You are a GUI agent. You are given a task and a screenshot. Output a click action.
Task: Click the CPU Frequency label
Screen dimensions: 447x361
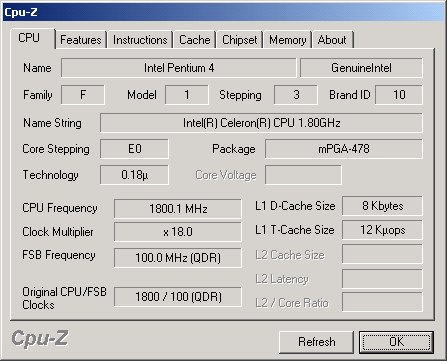(60, 208)
